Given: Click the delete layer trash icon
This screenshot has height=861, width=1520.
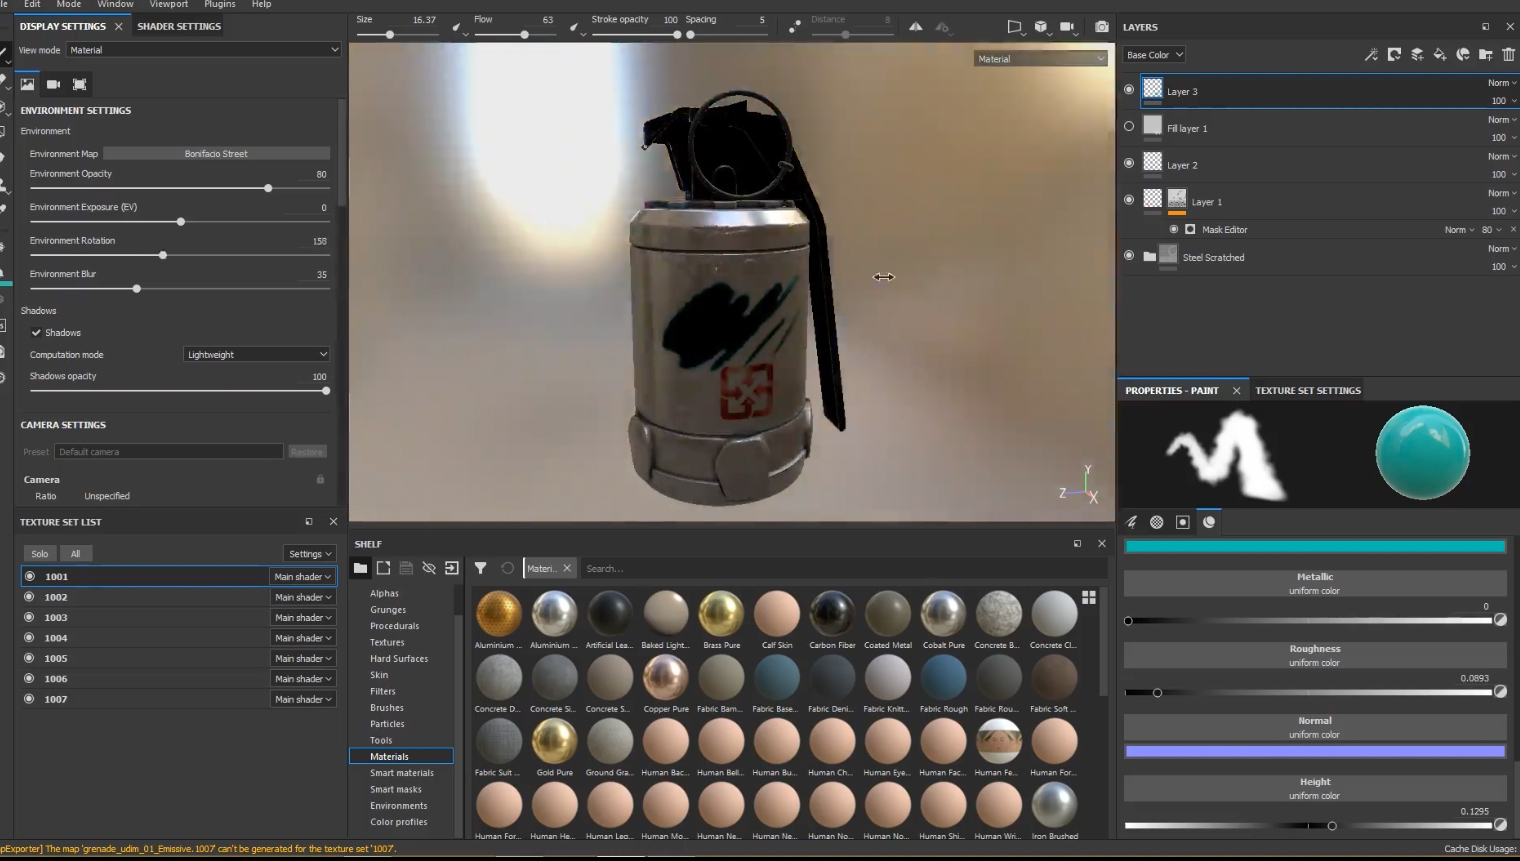Looking at the screenshot, I should (x=1508, y=55).
